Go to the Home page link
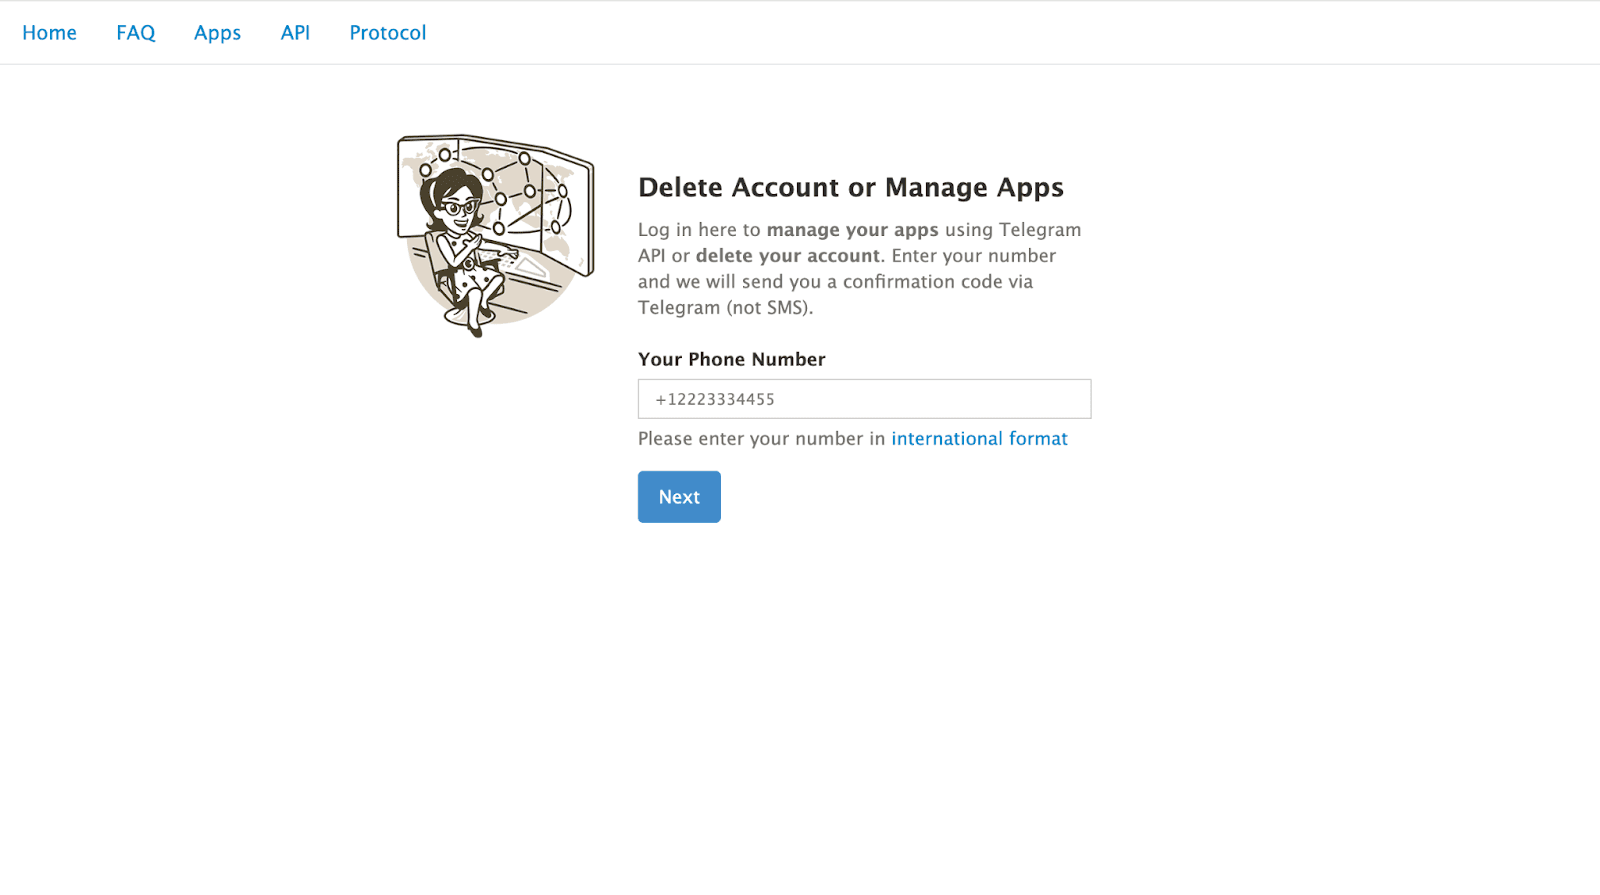 49,33
